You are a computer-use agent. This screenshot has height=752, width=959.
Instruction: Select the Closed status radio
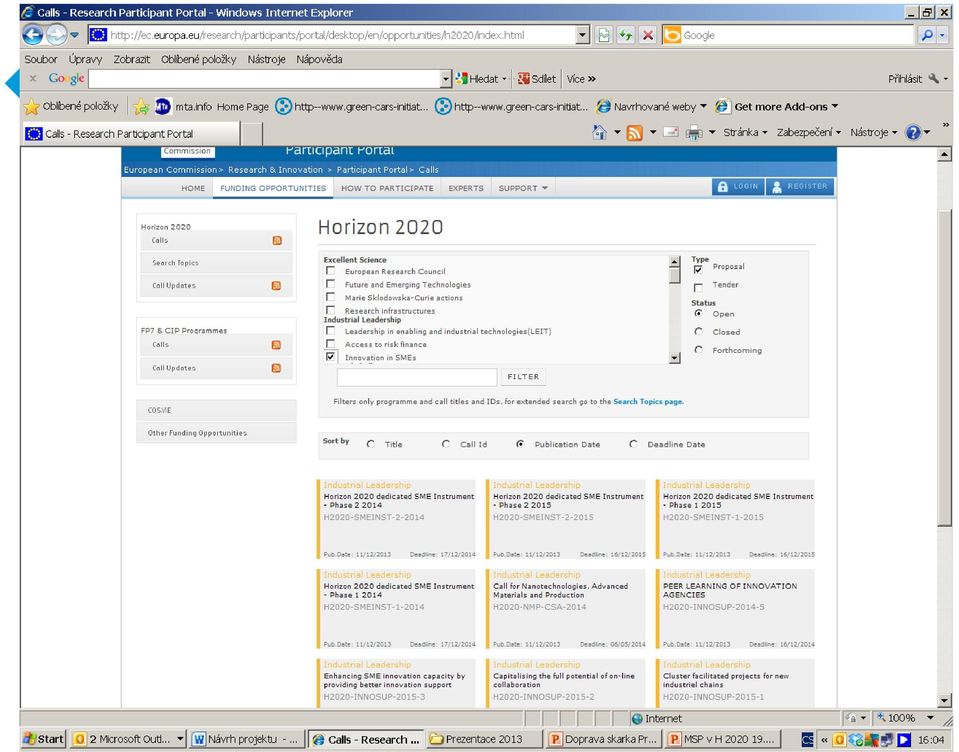pyautogui.click(x=698, y=331)
